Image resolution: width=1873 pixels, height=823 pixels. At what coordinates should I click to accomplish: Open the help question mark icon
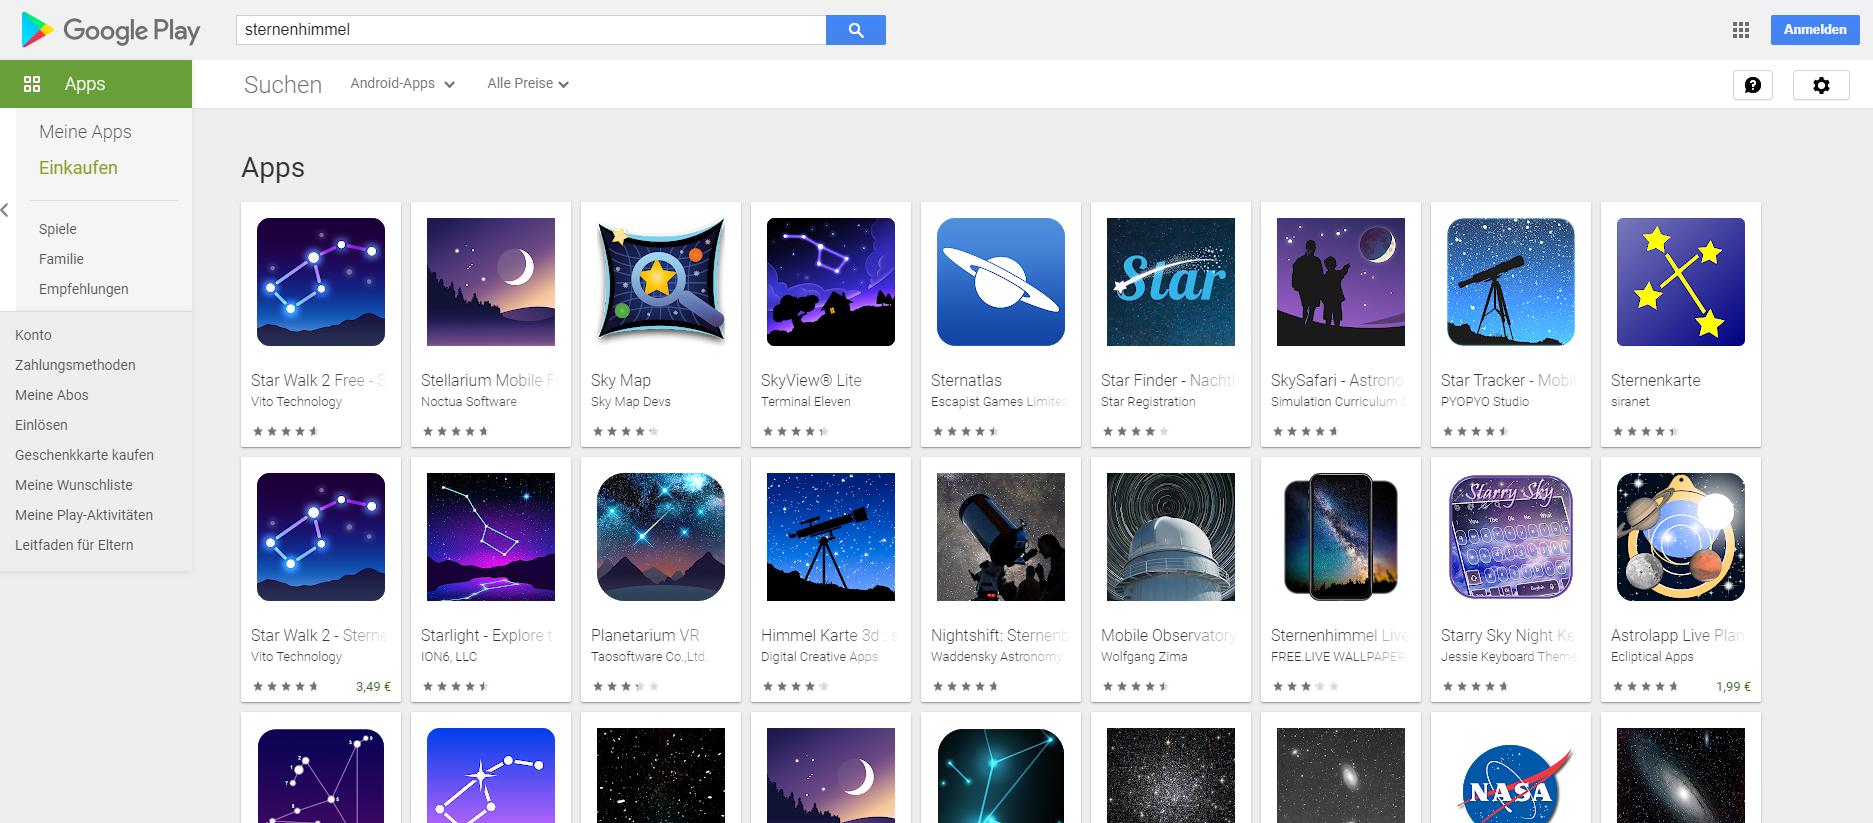[x=1752, y=85]
